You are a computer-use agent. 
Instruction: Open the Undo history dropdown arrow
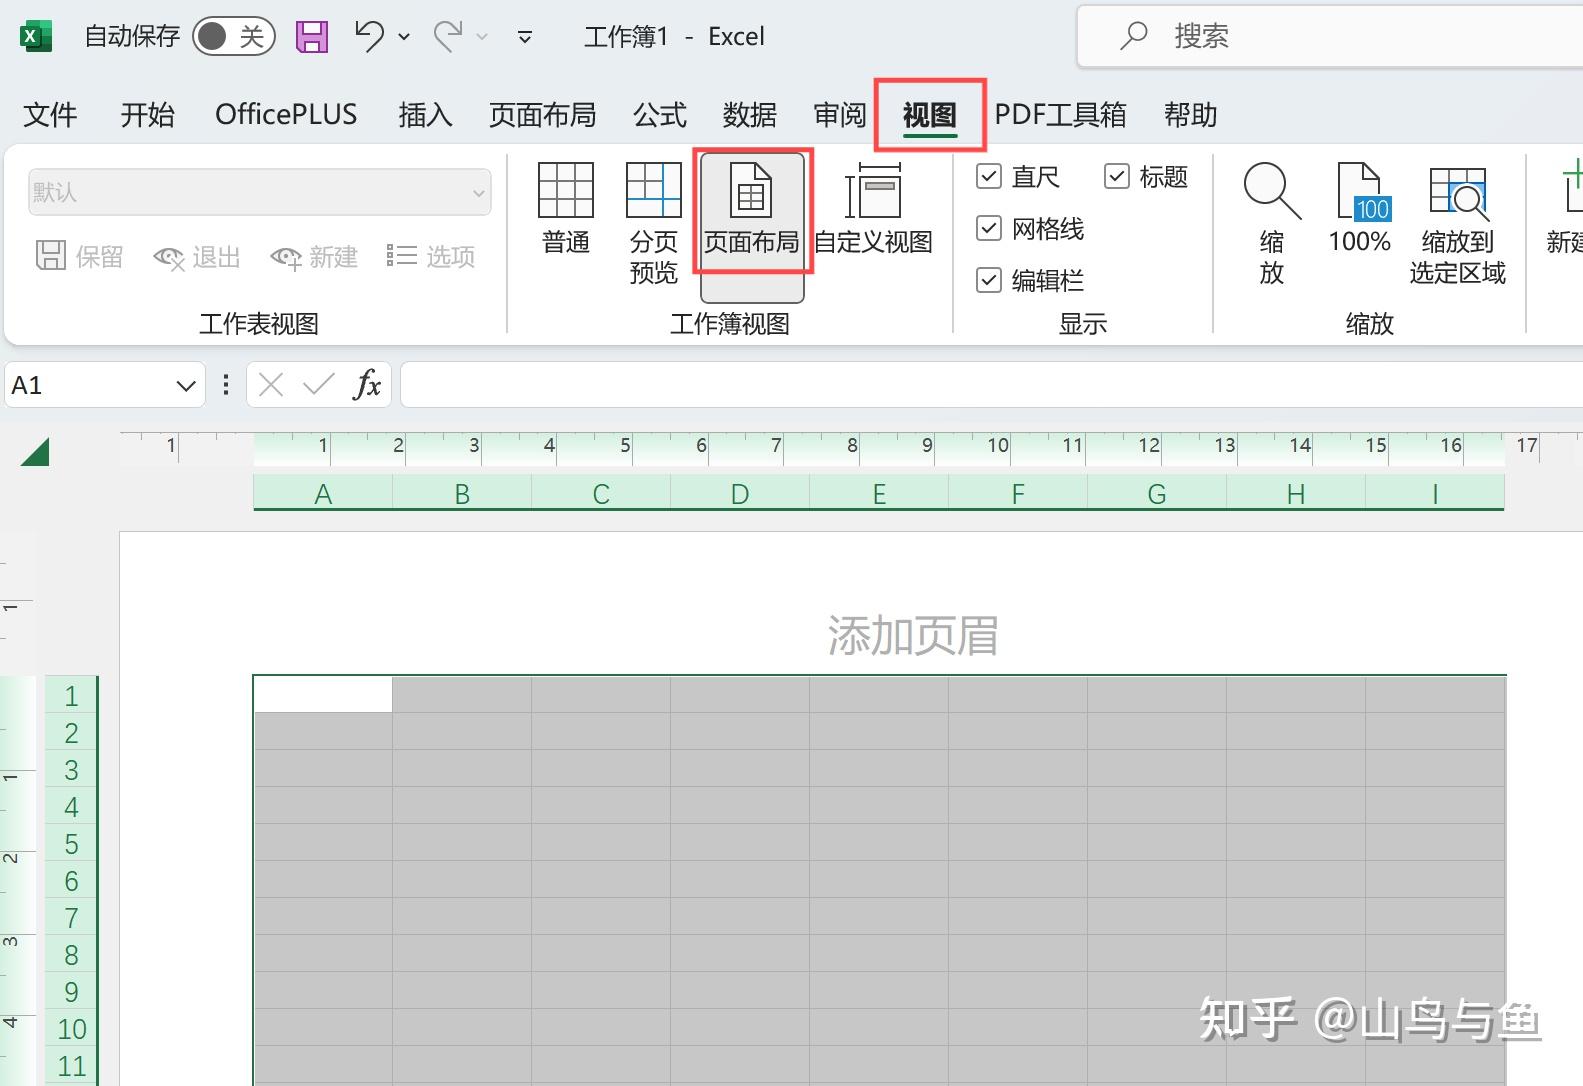pos(404,37)
